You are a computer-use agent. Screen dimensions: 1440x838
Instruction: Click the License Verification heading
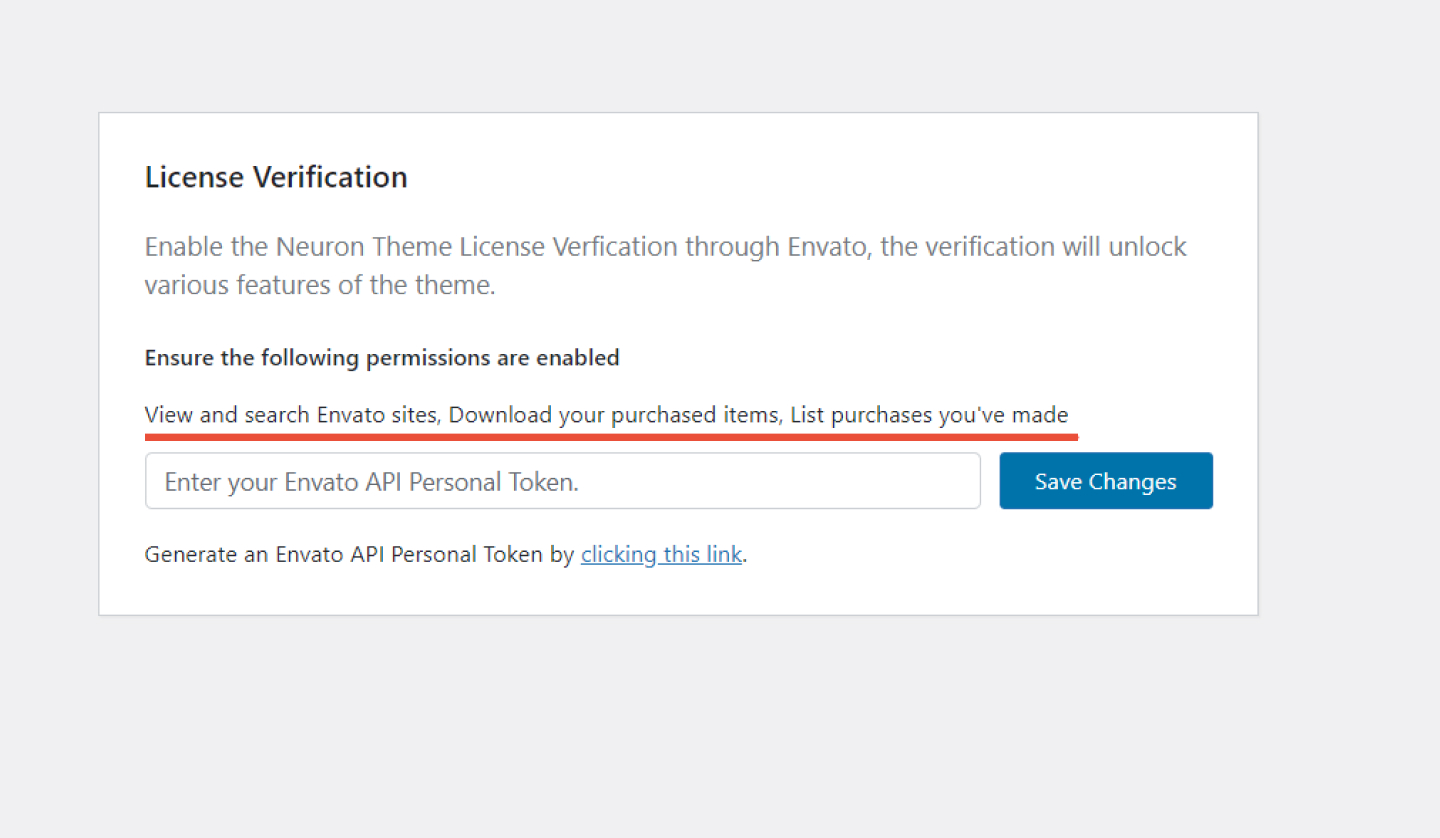[x=276, y=177]
